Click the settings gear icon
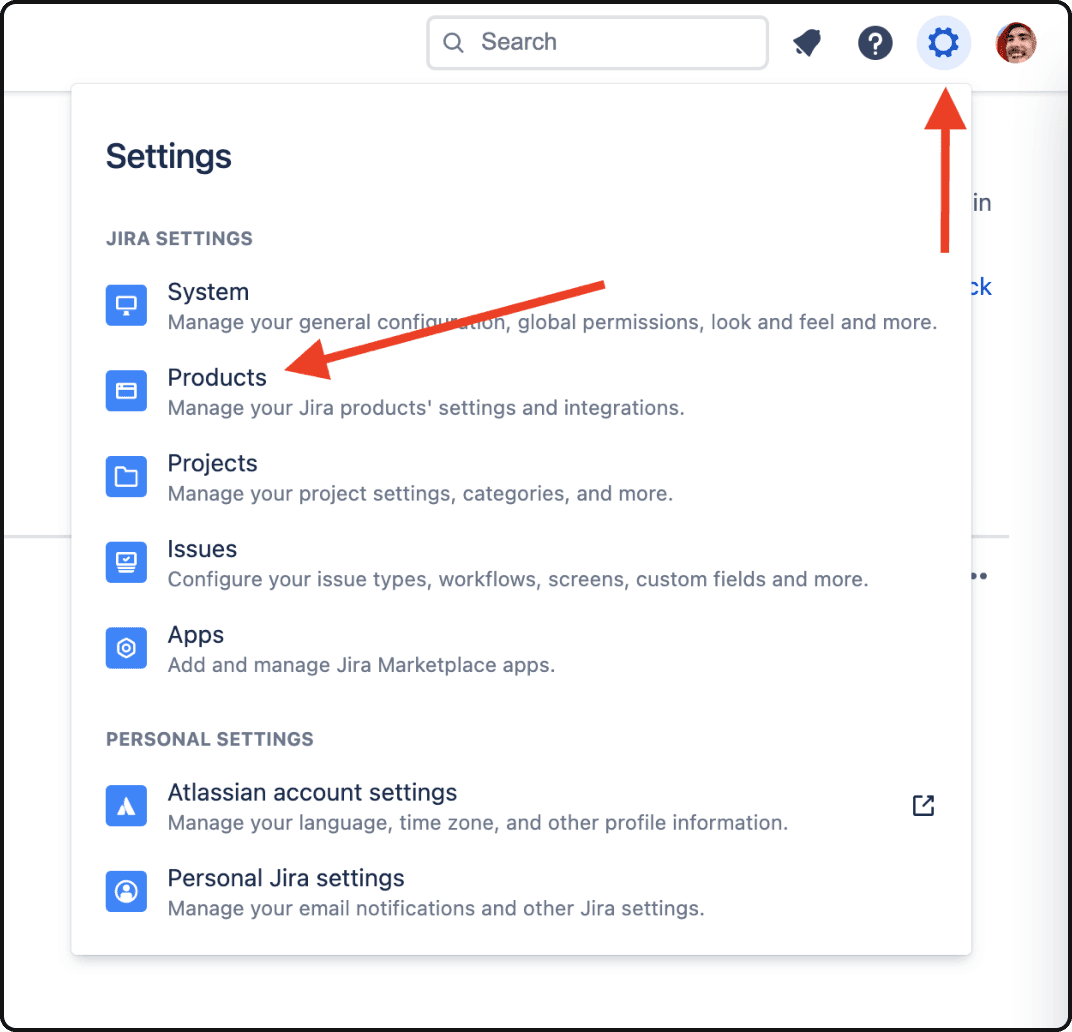This screenshot has height=1032, width=1072. [x=943, y=43]
